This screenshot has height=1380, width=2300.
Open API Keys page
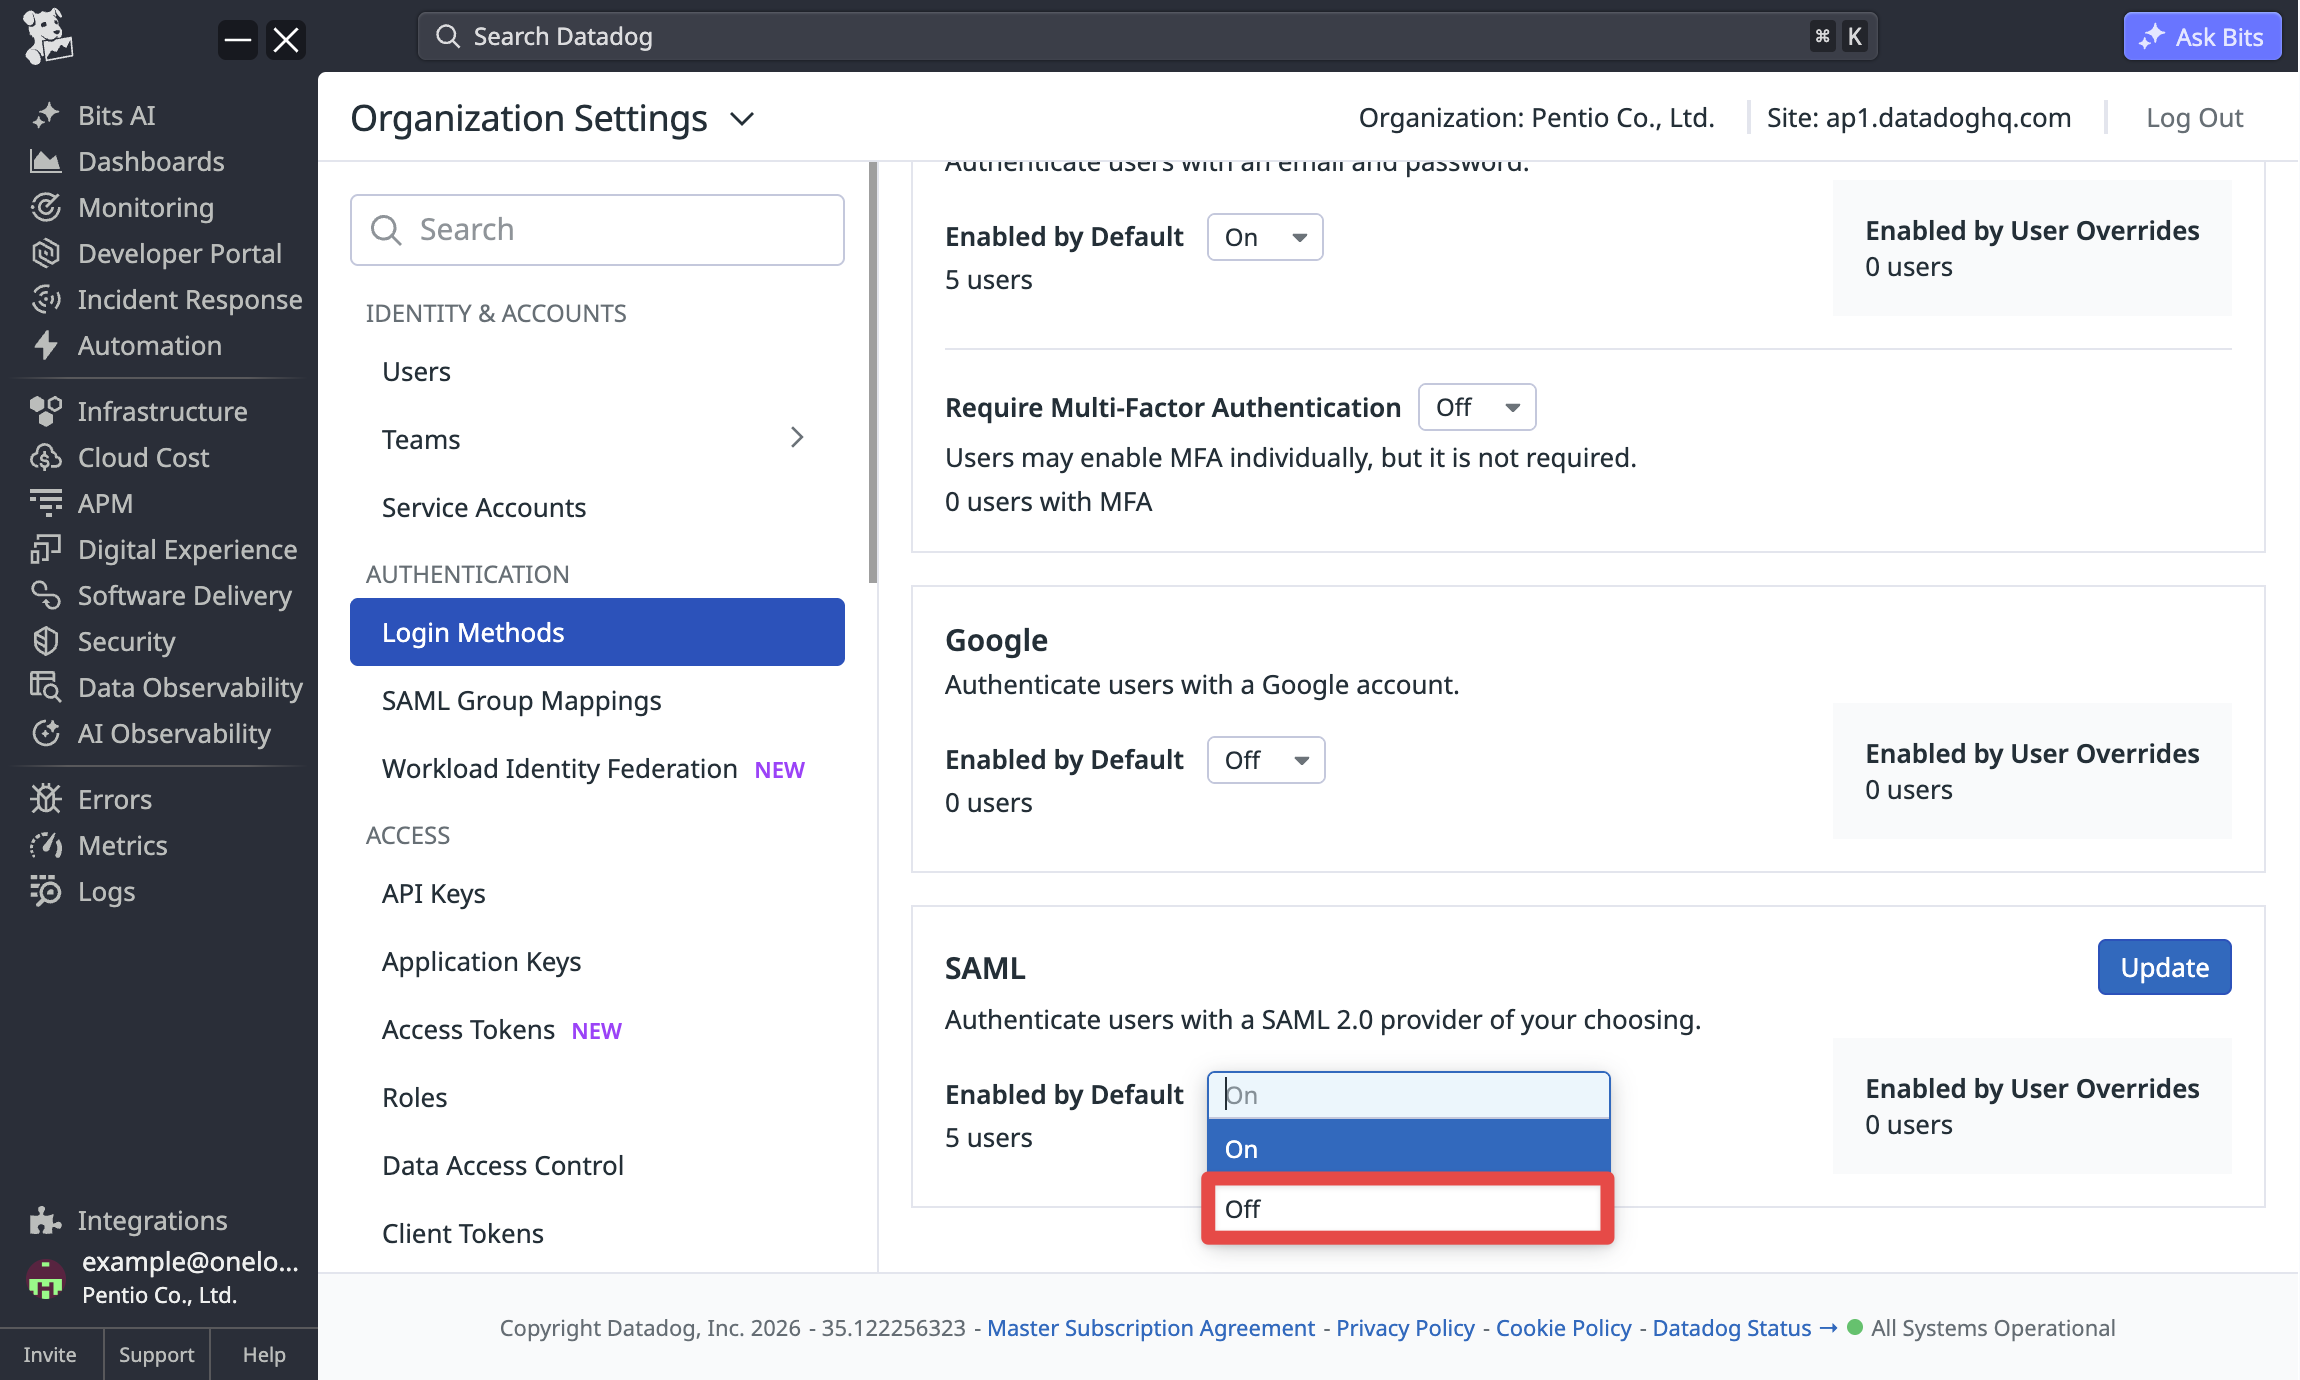597,894
